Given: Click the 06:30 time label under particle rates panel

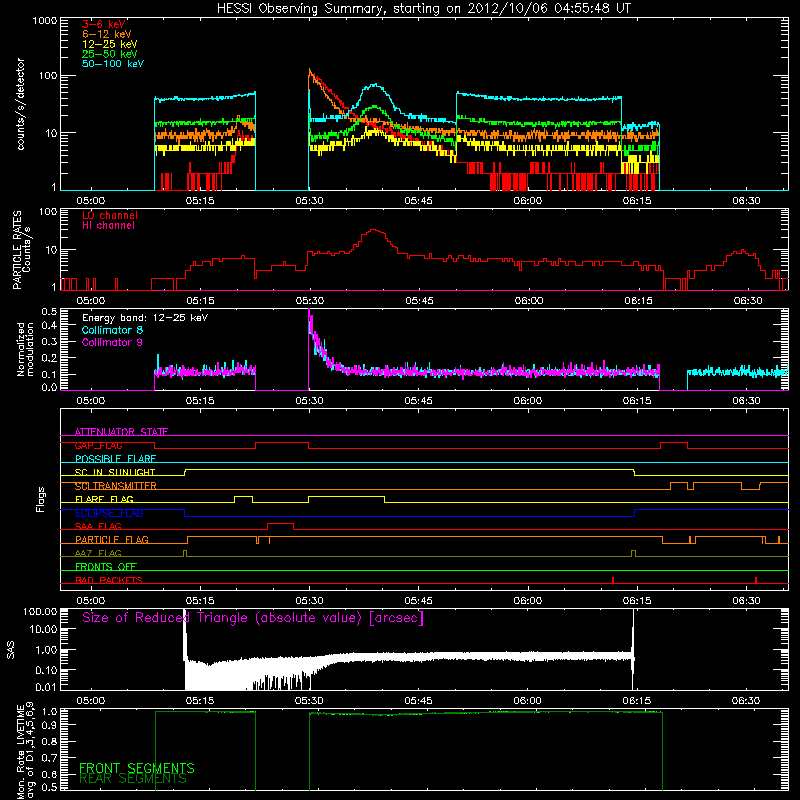Looking at the screenshot, I should 747,301.
